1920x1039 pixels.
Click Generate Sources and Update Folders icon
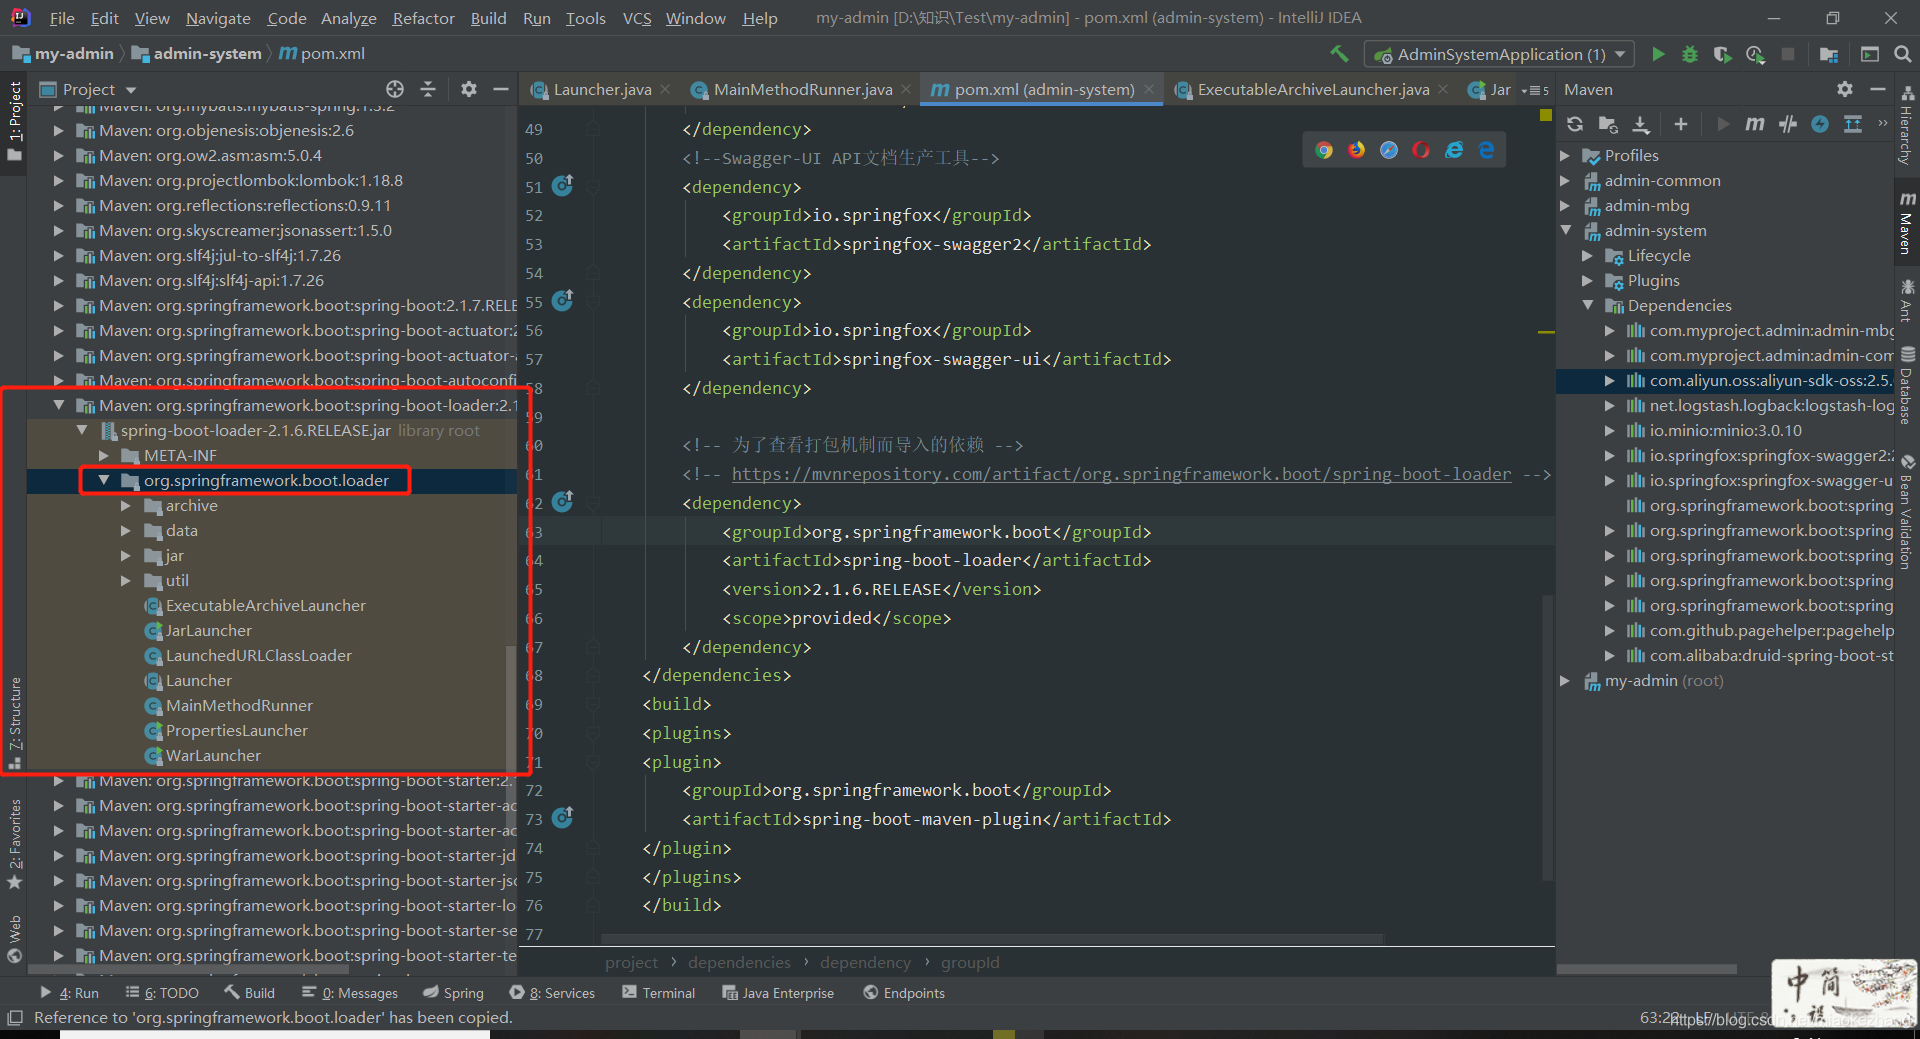pyautogui.click(x=1608, y=124)
